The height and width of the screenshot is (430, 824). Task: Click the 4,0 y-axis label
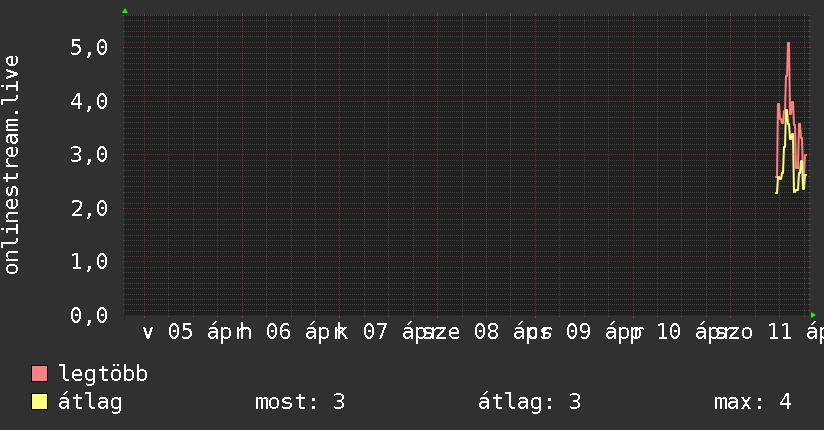pos(86,101)
